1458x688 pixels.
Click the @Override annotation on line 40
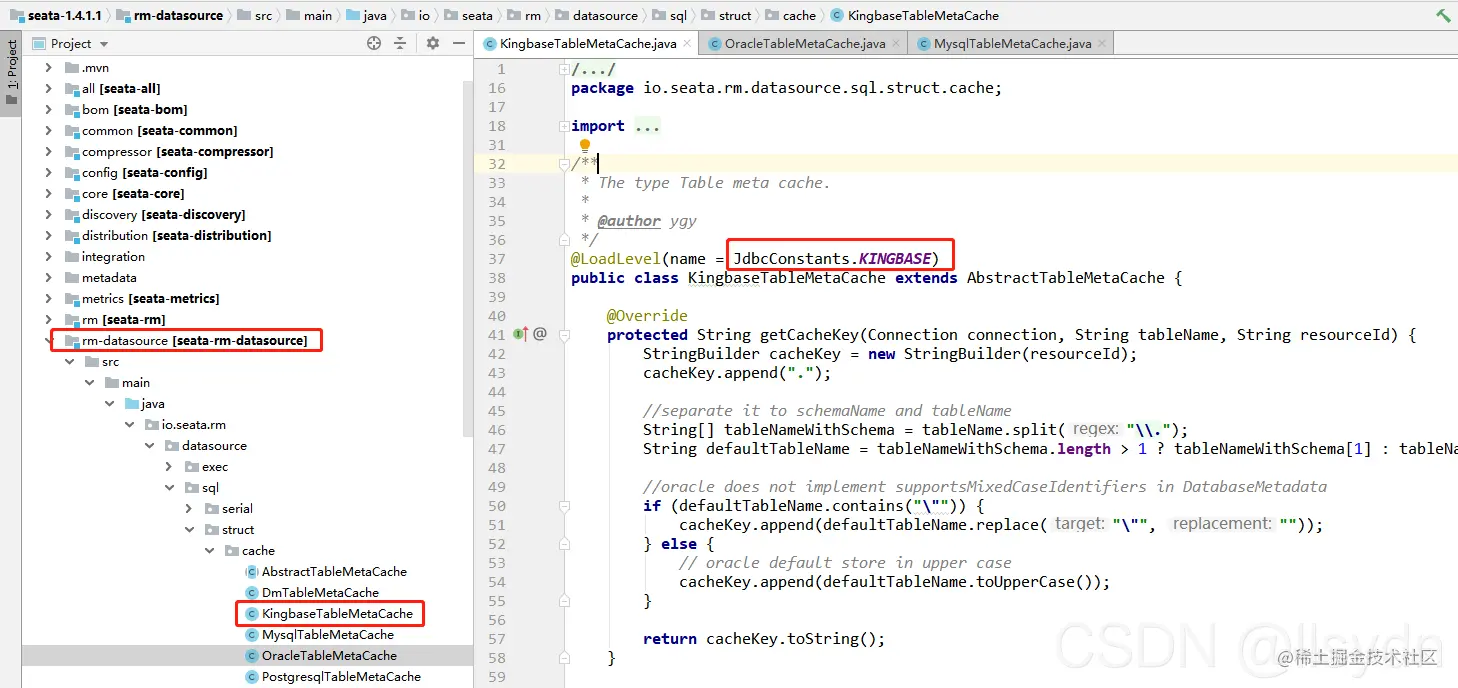[x=647, y=316]
